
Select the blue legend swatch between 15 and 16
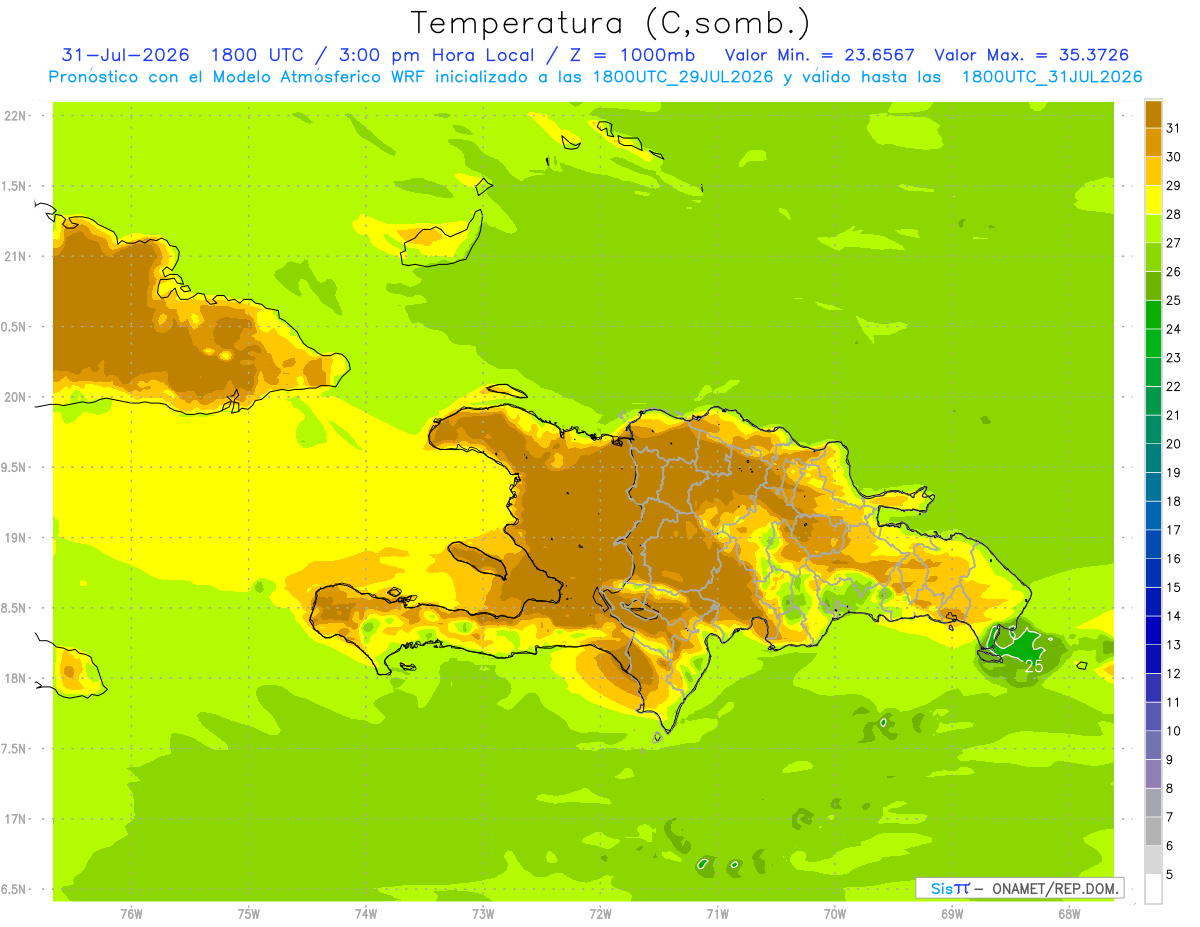tap(1153, 573)
